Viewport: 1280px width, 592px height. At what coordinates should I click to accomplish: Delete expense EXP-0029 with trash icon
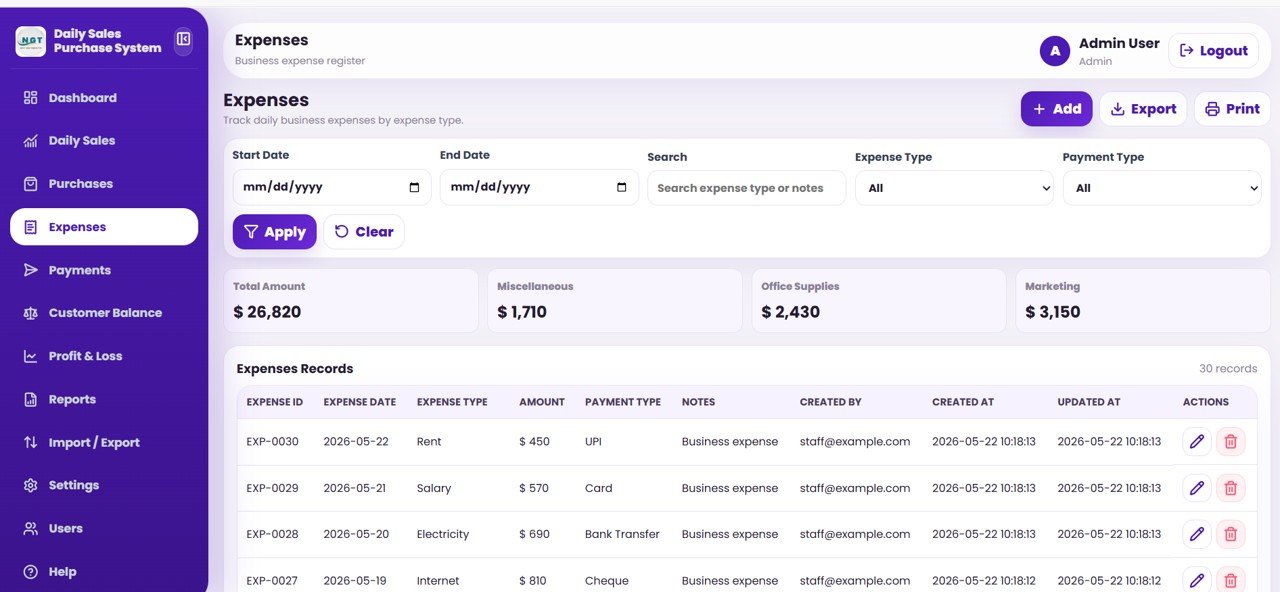[1231, 488]
